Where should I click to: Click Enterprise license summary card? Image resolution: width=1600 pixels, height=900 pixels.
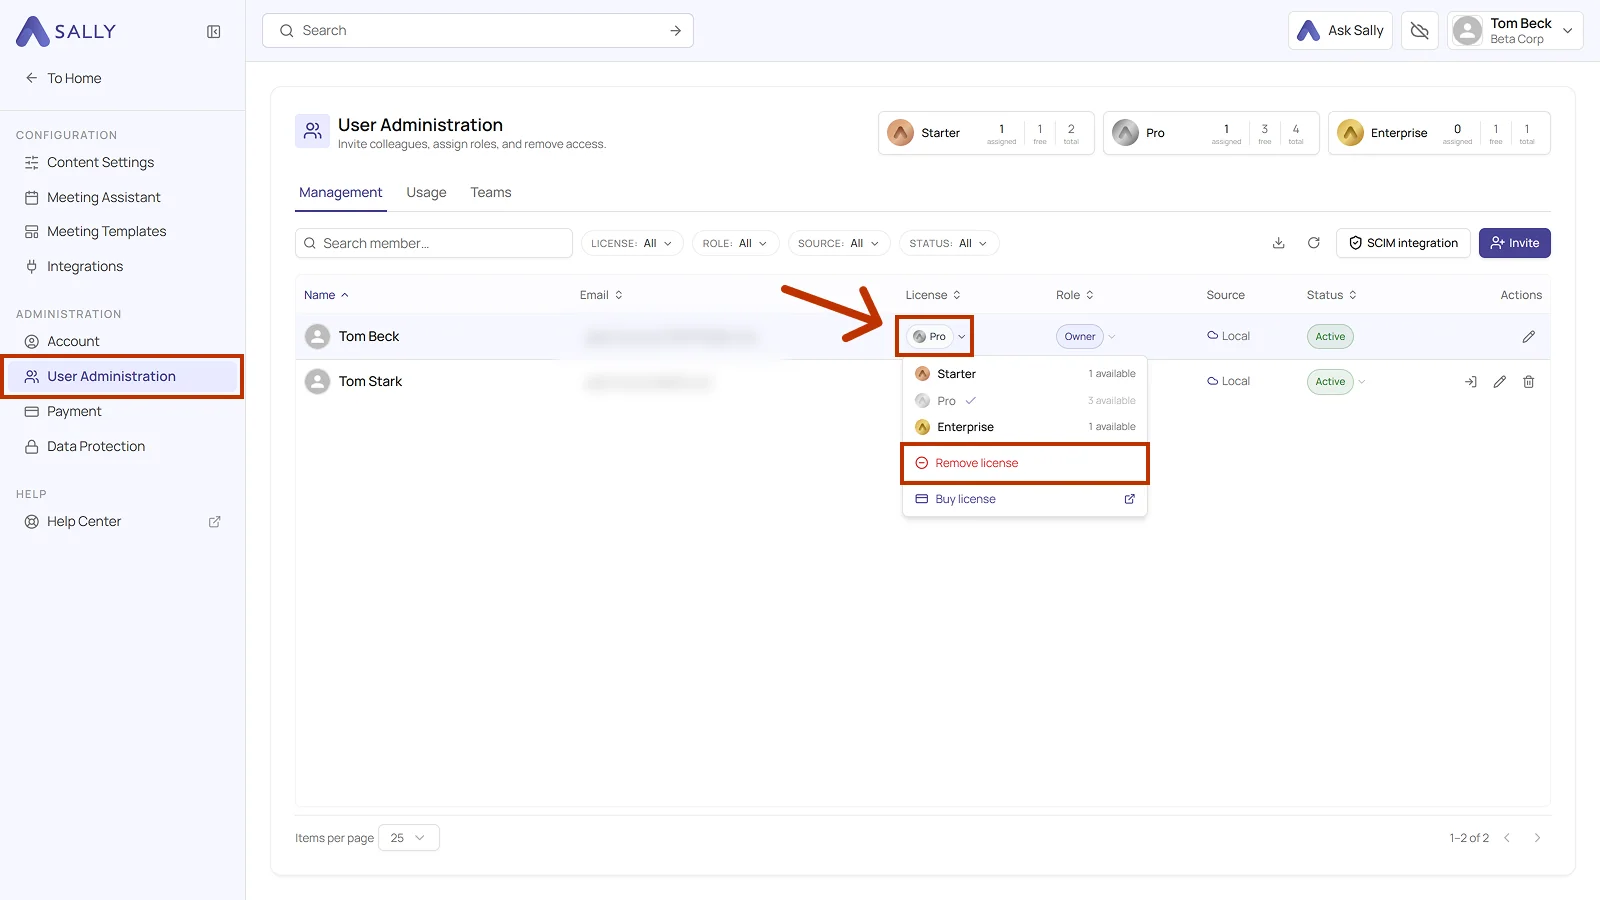[x=1439, y=133]
